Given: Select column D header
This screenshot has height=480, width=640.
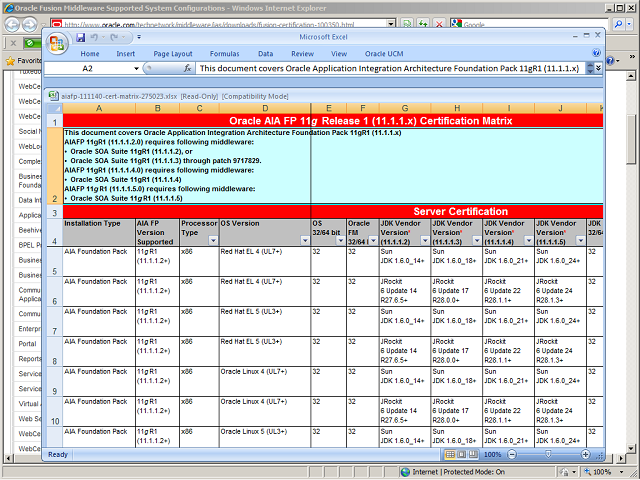Looking at the screenshot, I should click(x=265, y=108).
